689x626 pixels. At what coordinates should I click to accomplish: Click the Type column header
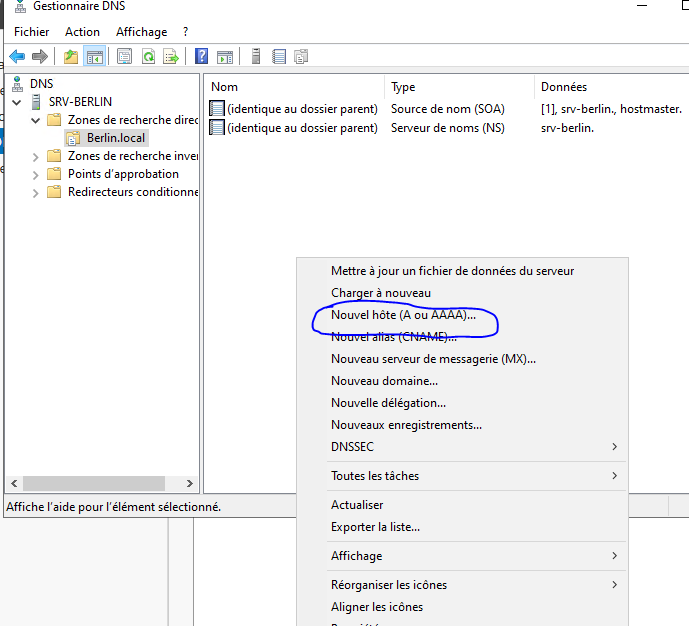pyautogui.click(x=403, y=87)
